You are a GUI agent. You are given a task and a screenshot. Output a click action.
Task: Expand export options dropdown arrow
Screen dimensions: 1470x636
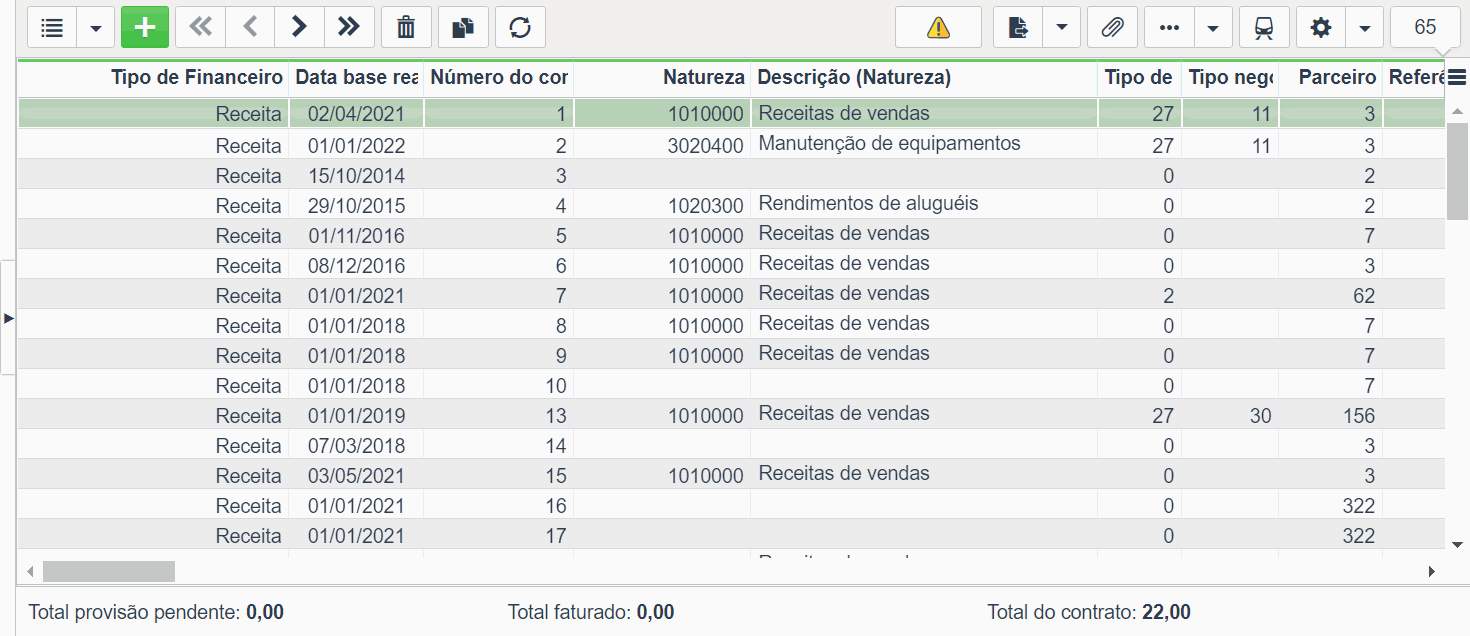(x=1062, y=27)
